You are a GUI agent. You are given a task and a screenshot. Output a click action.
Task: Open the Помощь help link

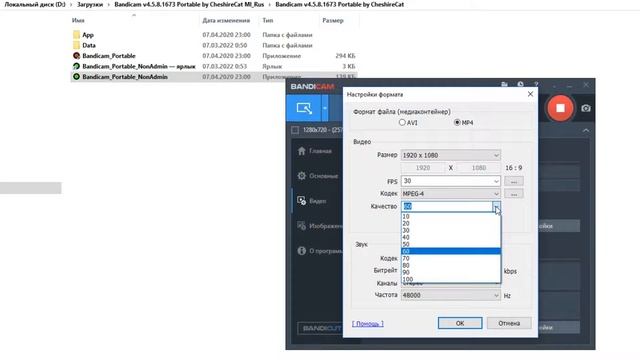click(x=368, y=323)
